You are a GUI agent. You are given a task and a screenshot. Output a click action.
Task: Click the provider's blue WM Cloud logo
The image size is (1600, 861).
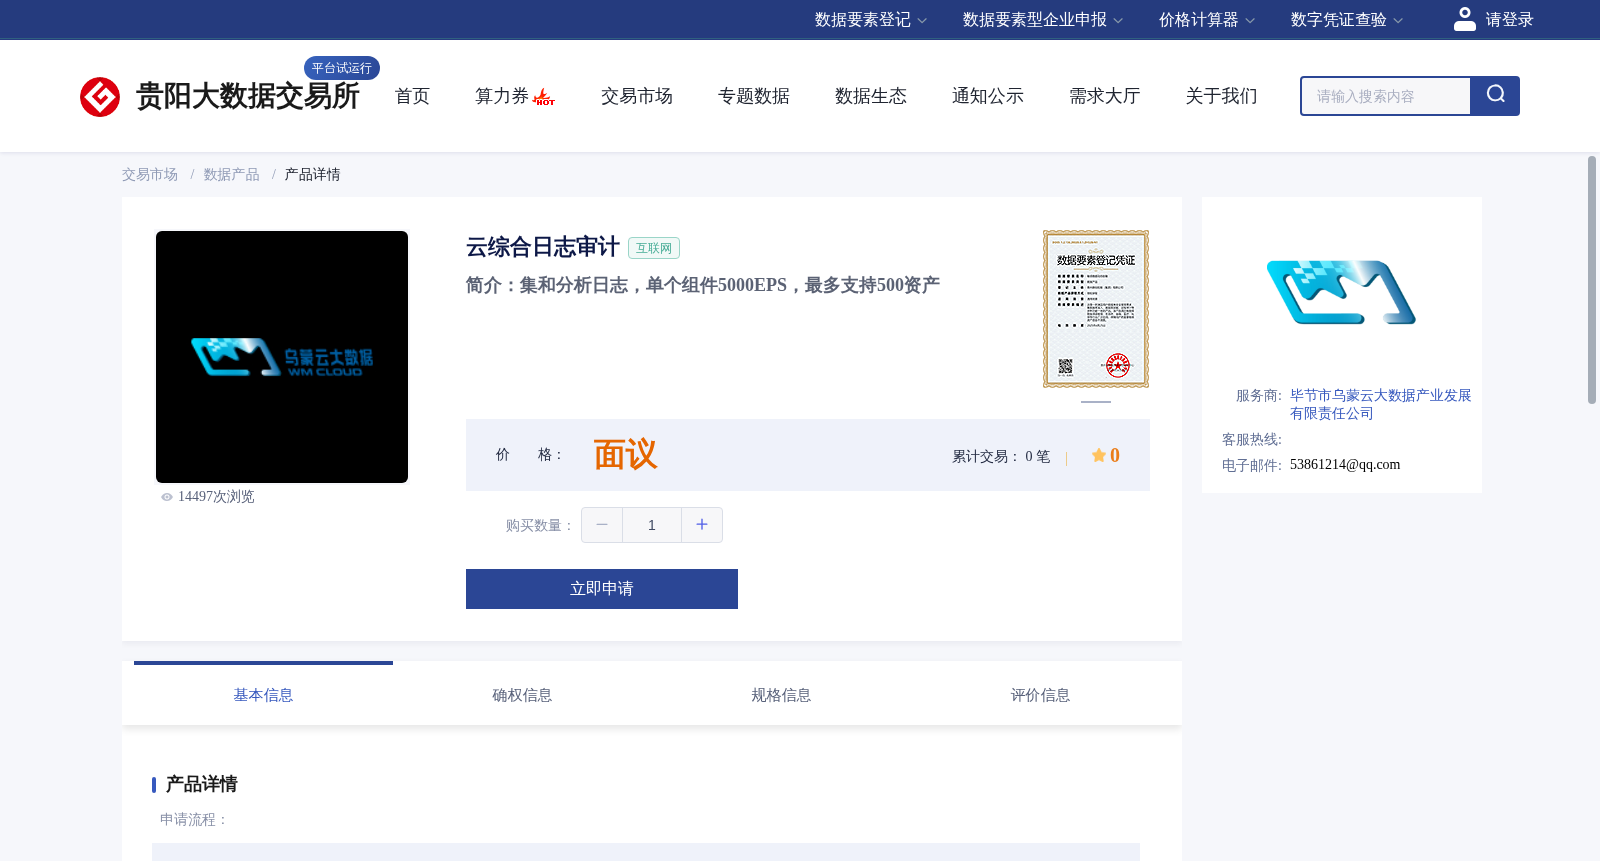tap(1341, 292)
